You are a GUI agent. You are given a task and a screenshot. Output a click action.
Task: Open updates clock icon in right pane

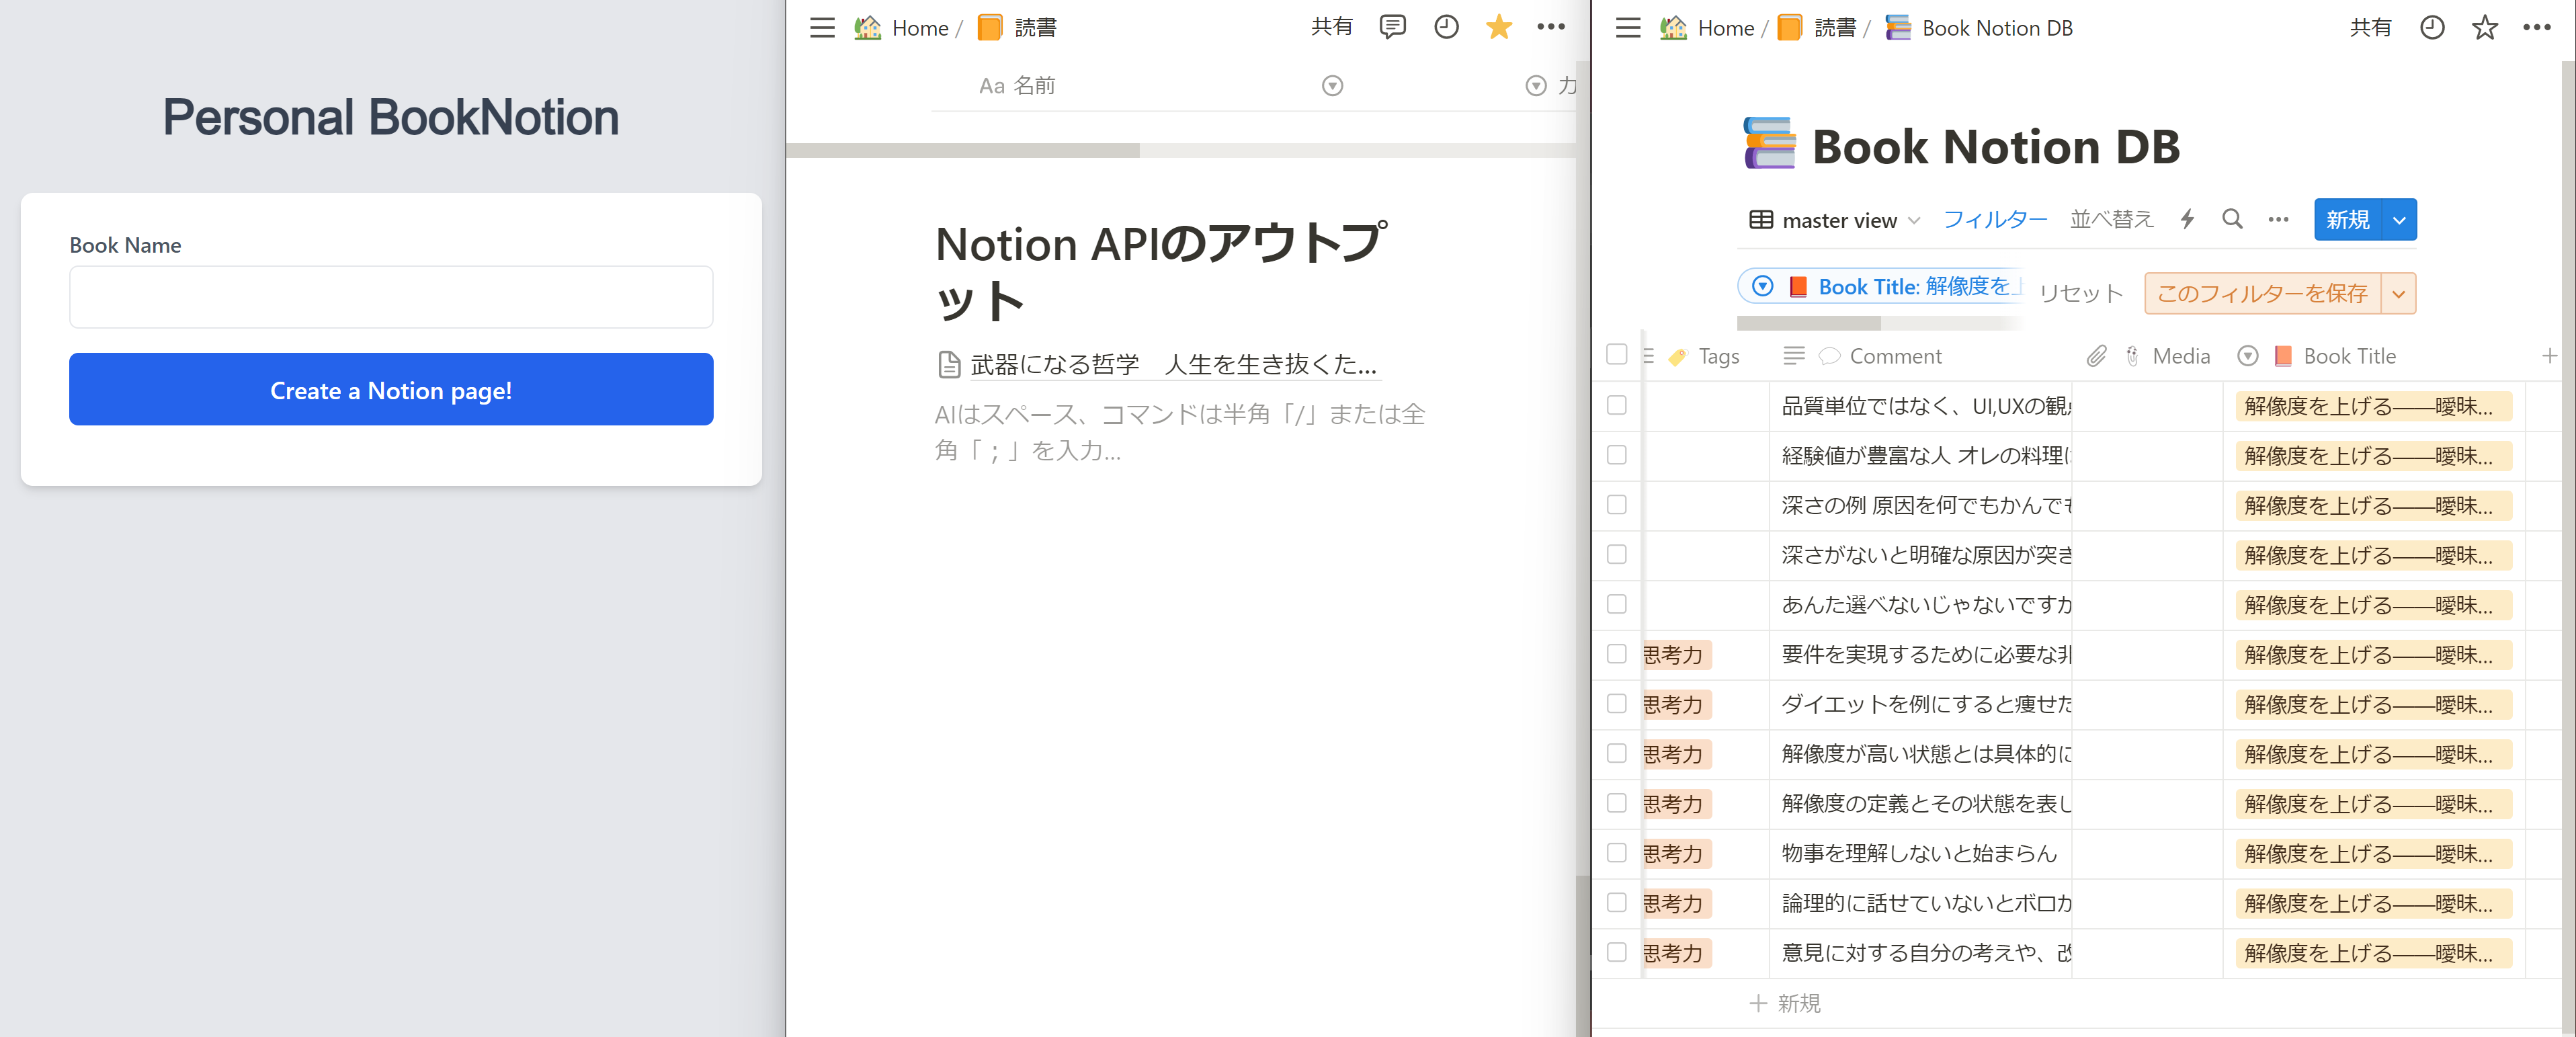[2432, 28]
